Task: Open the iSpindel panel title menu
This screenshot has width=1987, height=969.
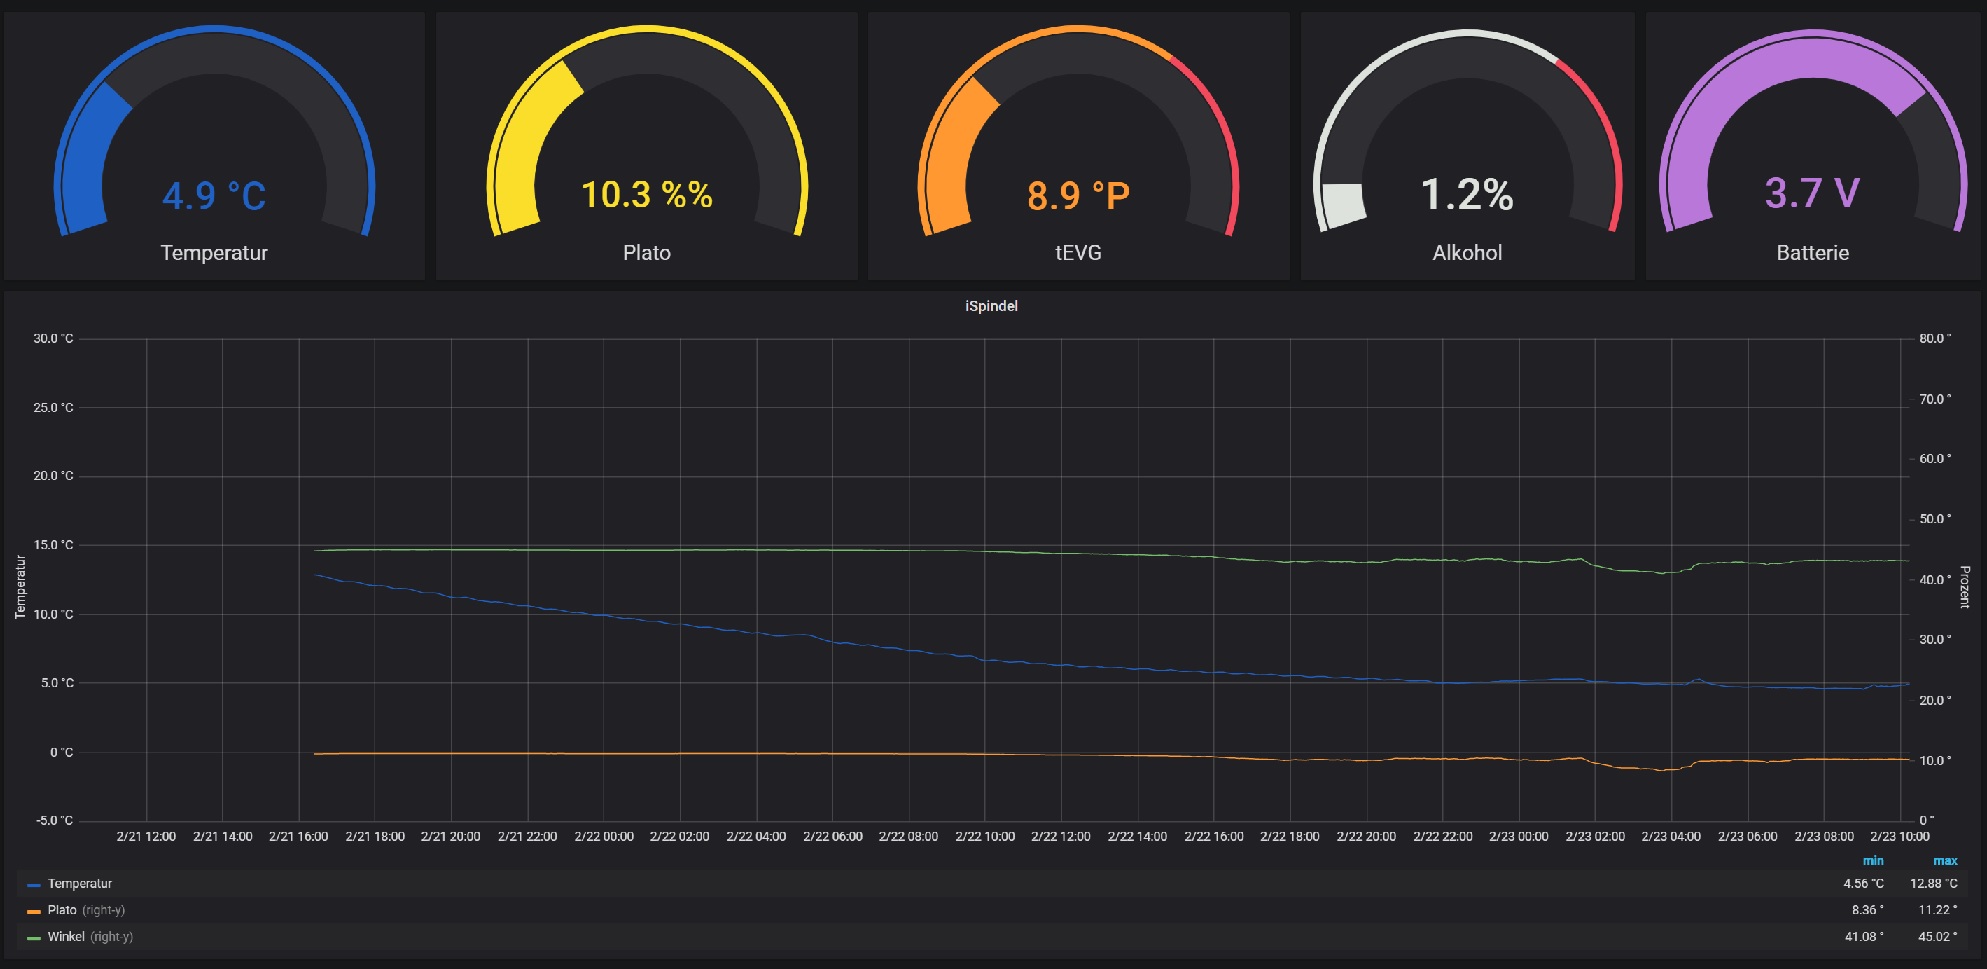Action: click(x=991, y=306)
